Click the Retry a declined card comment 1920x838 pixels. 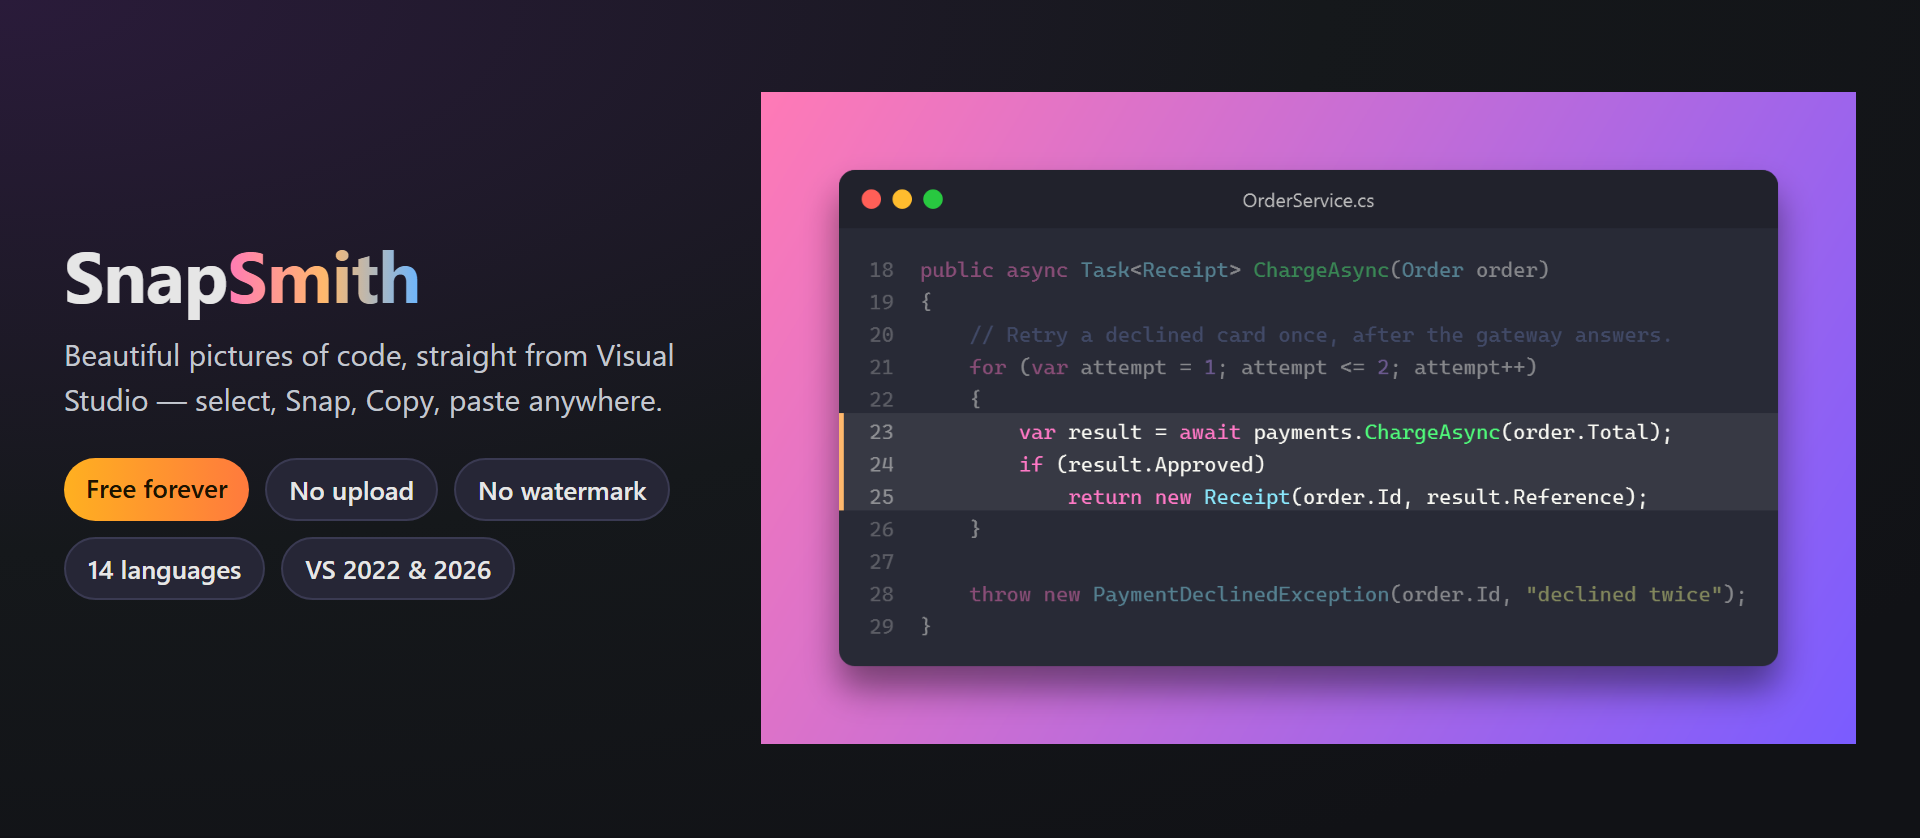(1320, 335)
